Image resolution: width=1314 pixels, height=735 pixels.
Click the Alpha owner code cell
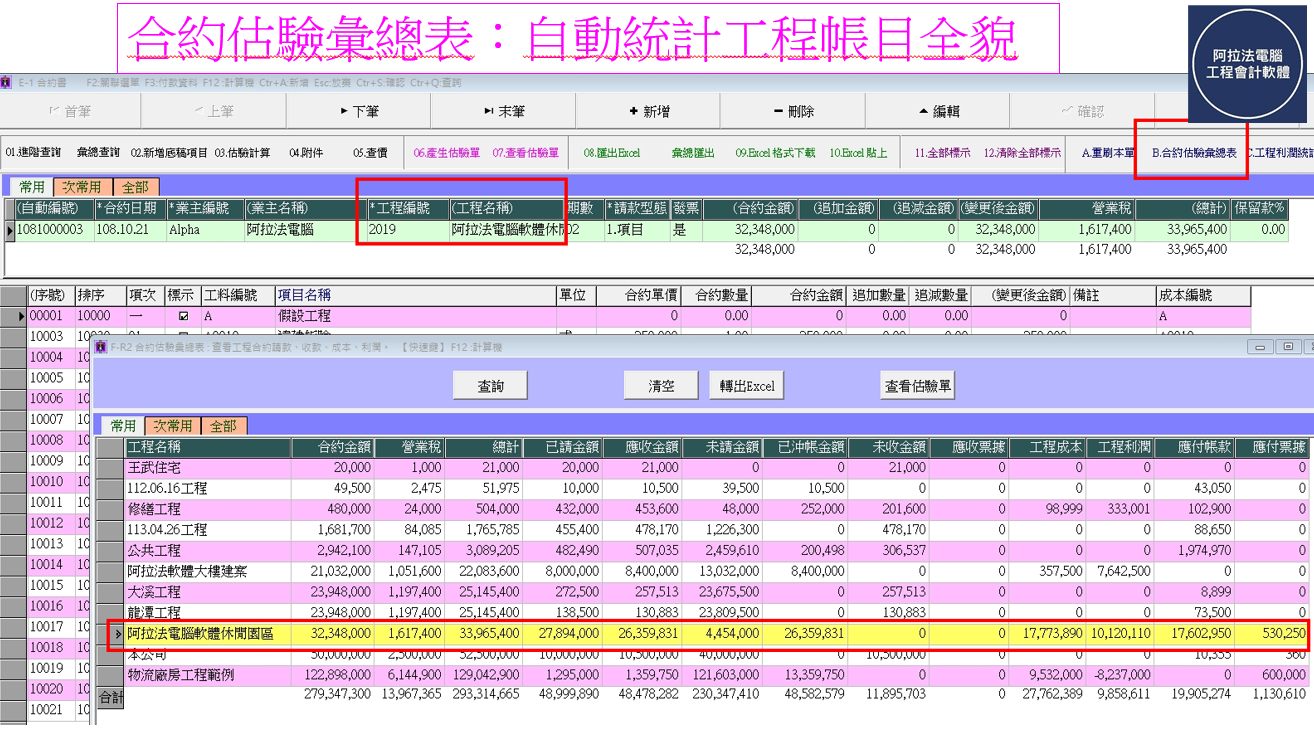(x=206, y=230)
